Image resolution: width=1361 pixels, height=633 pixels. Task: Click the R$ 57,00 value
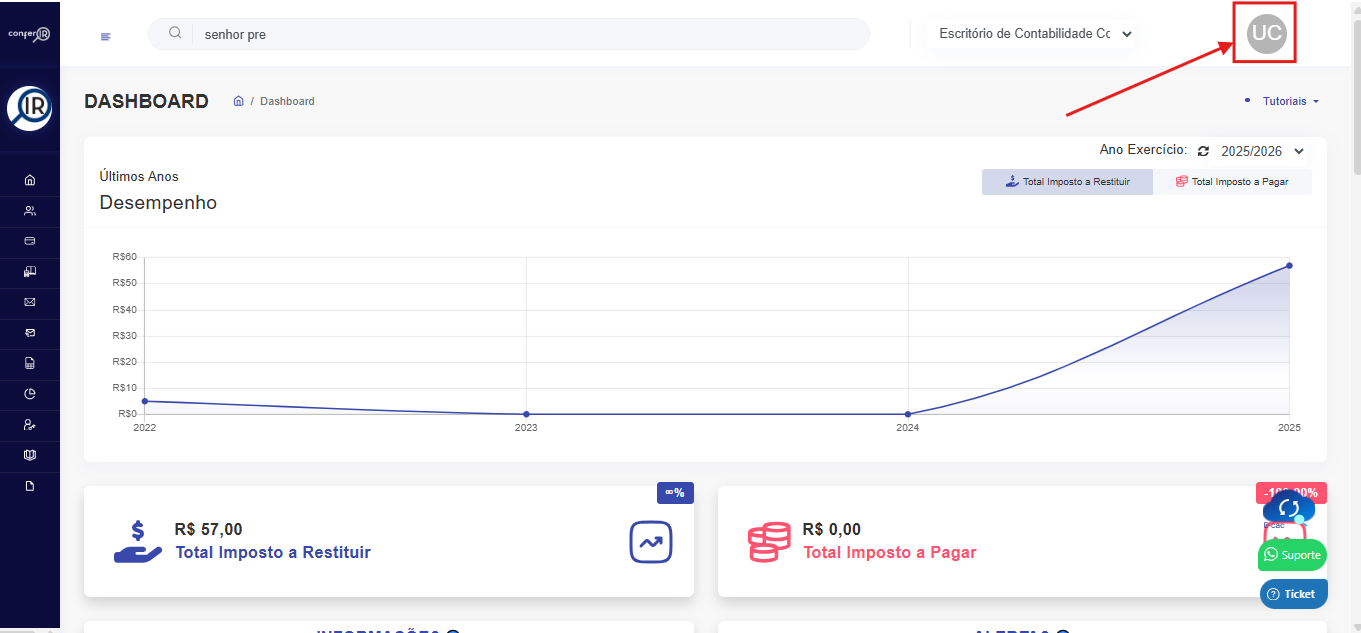[x=208, y=530]
